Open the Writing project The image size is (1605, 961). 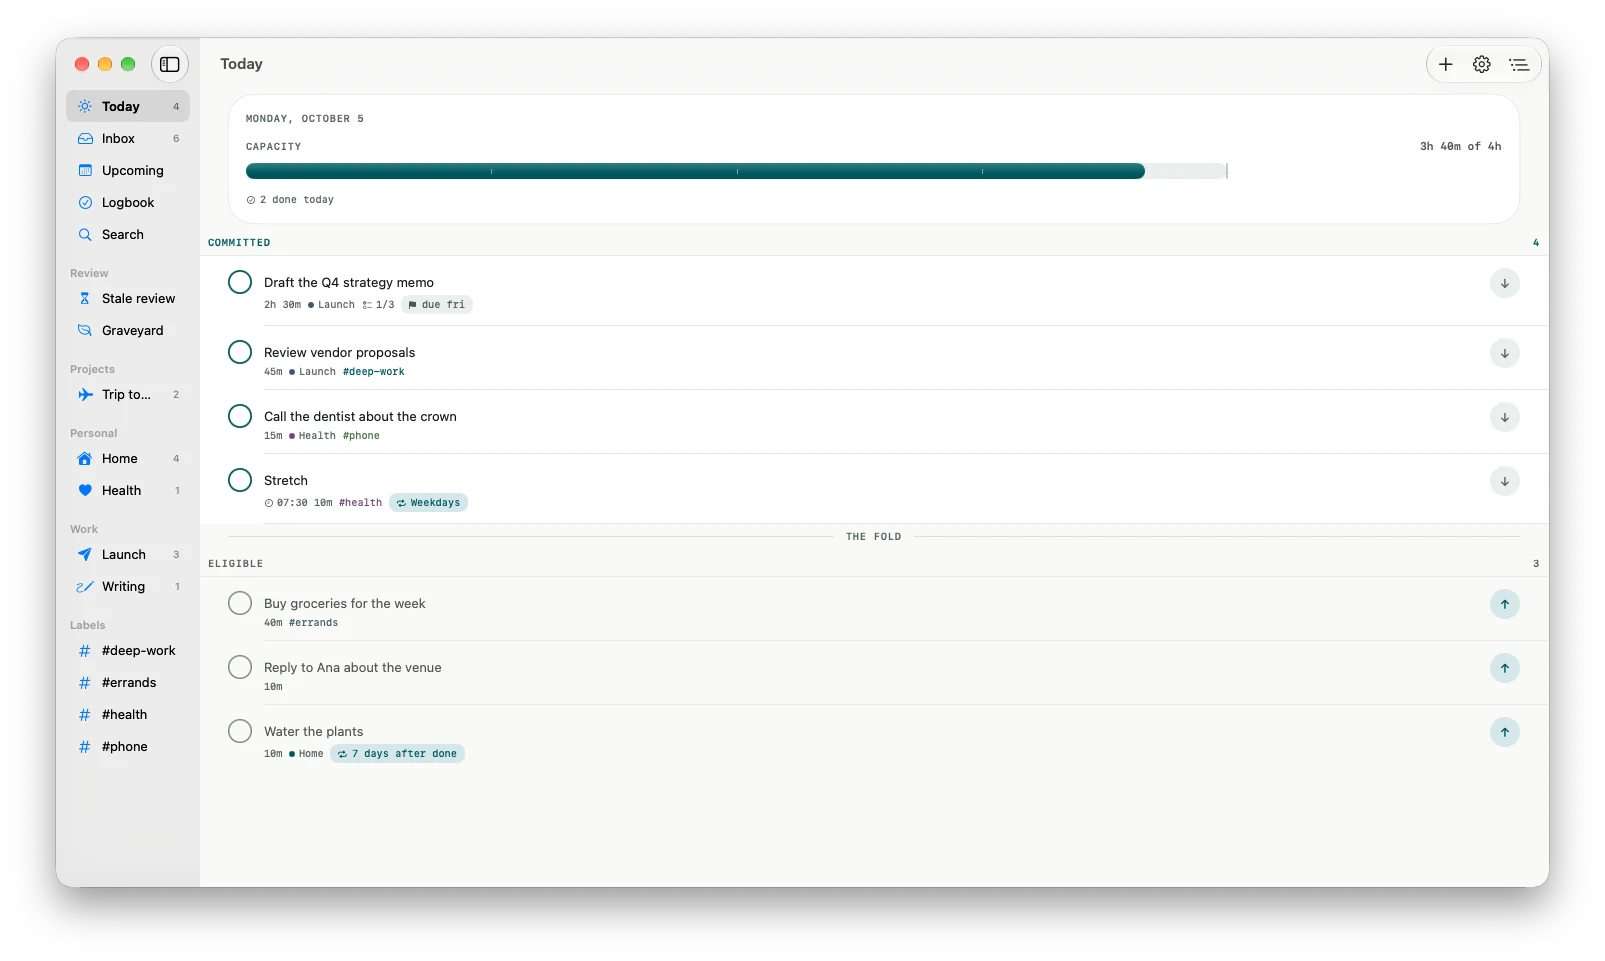[x=128, y=586]
